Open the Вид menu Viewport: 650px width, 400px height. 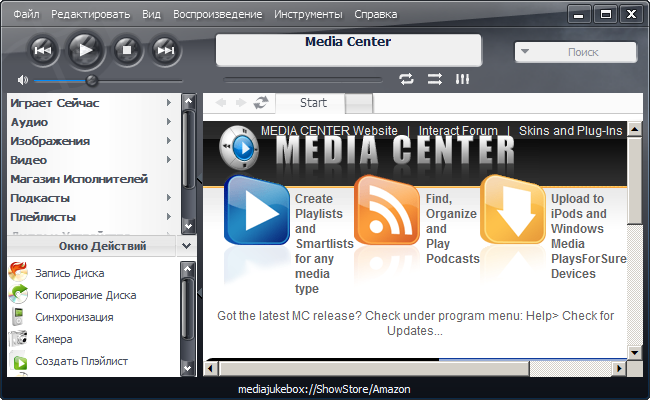click(151, 14)
